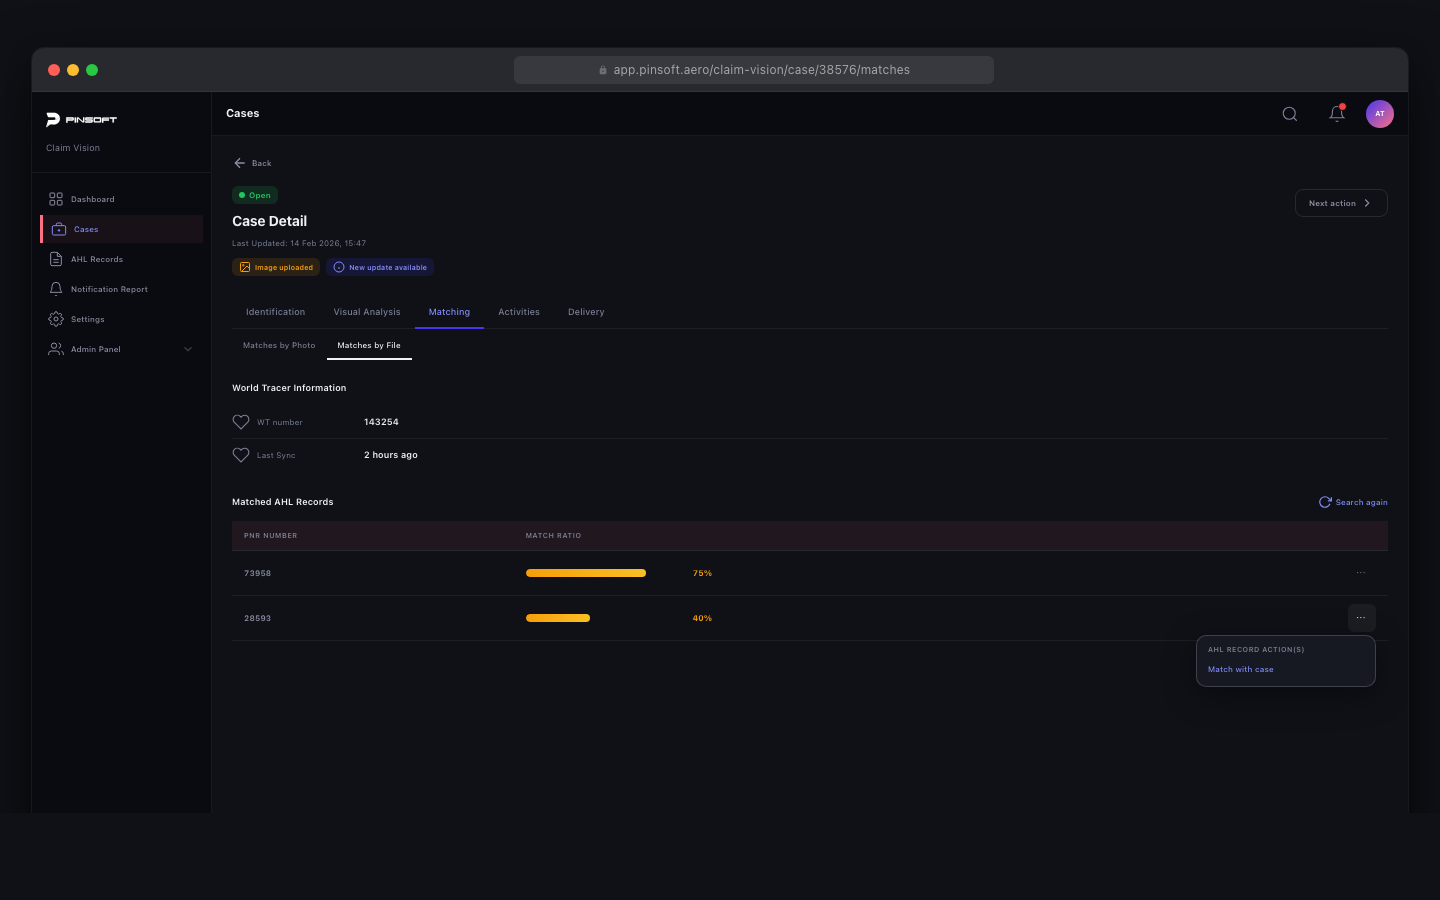Switch to the Visual Analysis tab

click(367, 311)
